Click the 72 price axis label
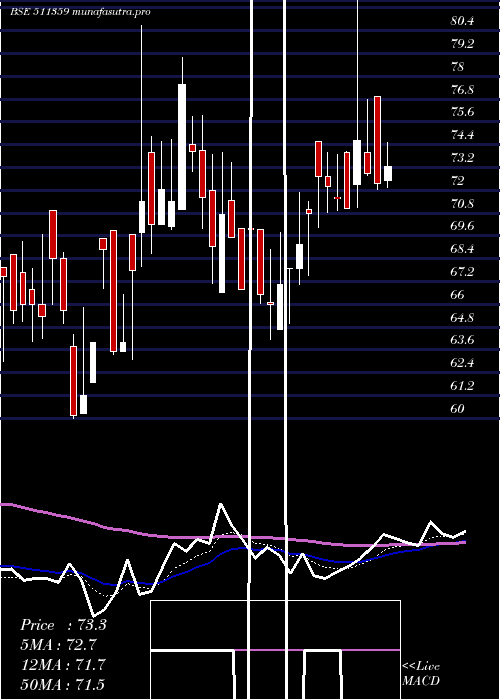 click(x=458, y=180)
